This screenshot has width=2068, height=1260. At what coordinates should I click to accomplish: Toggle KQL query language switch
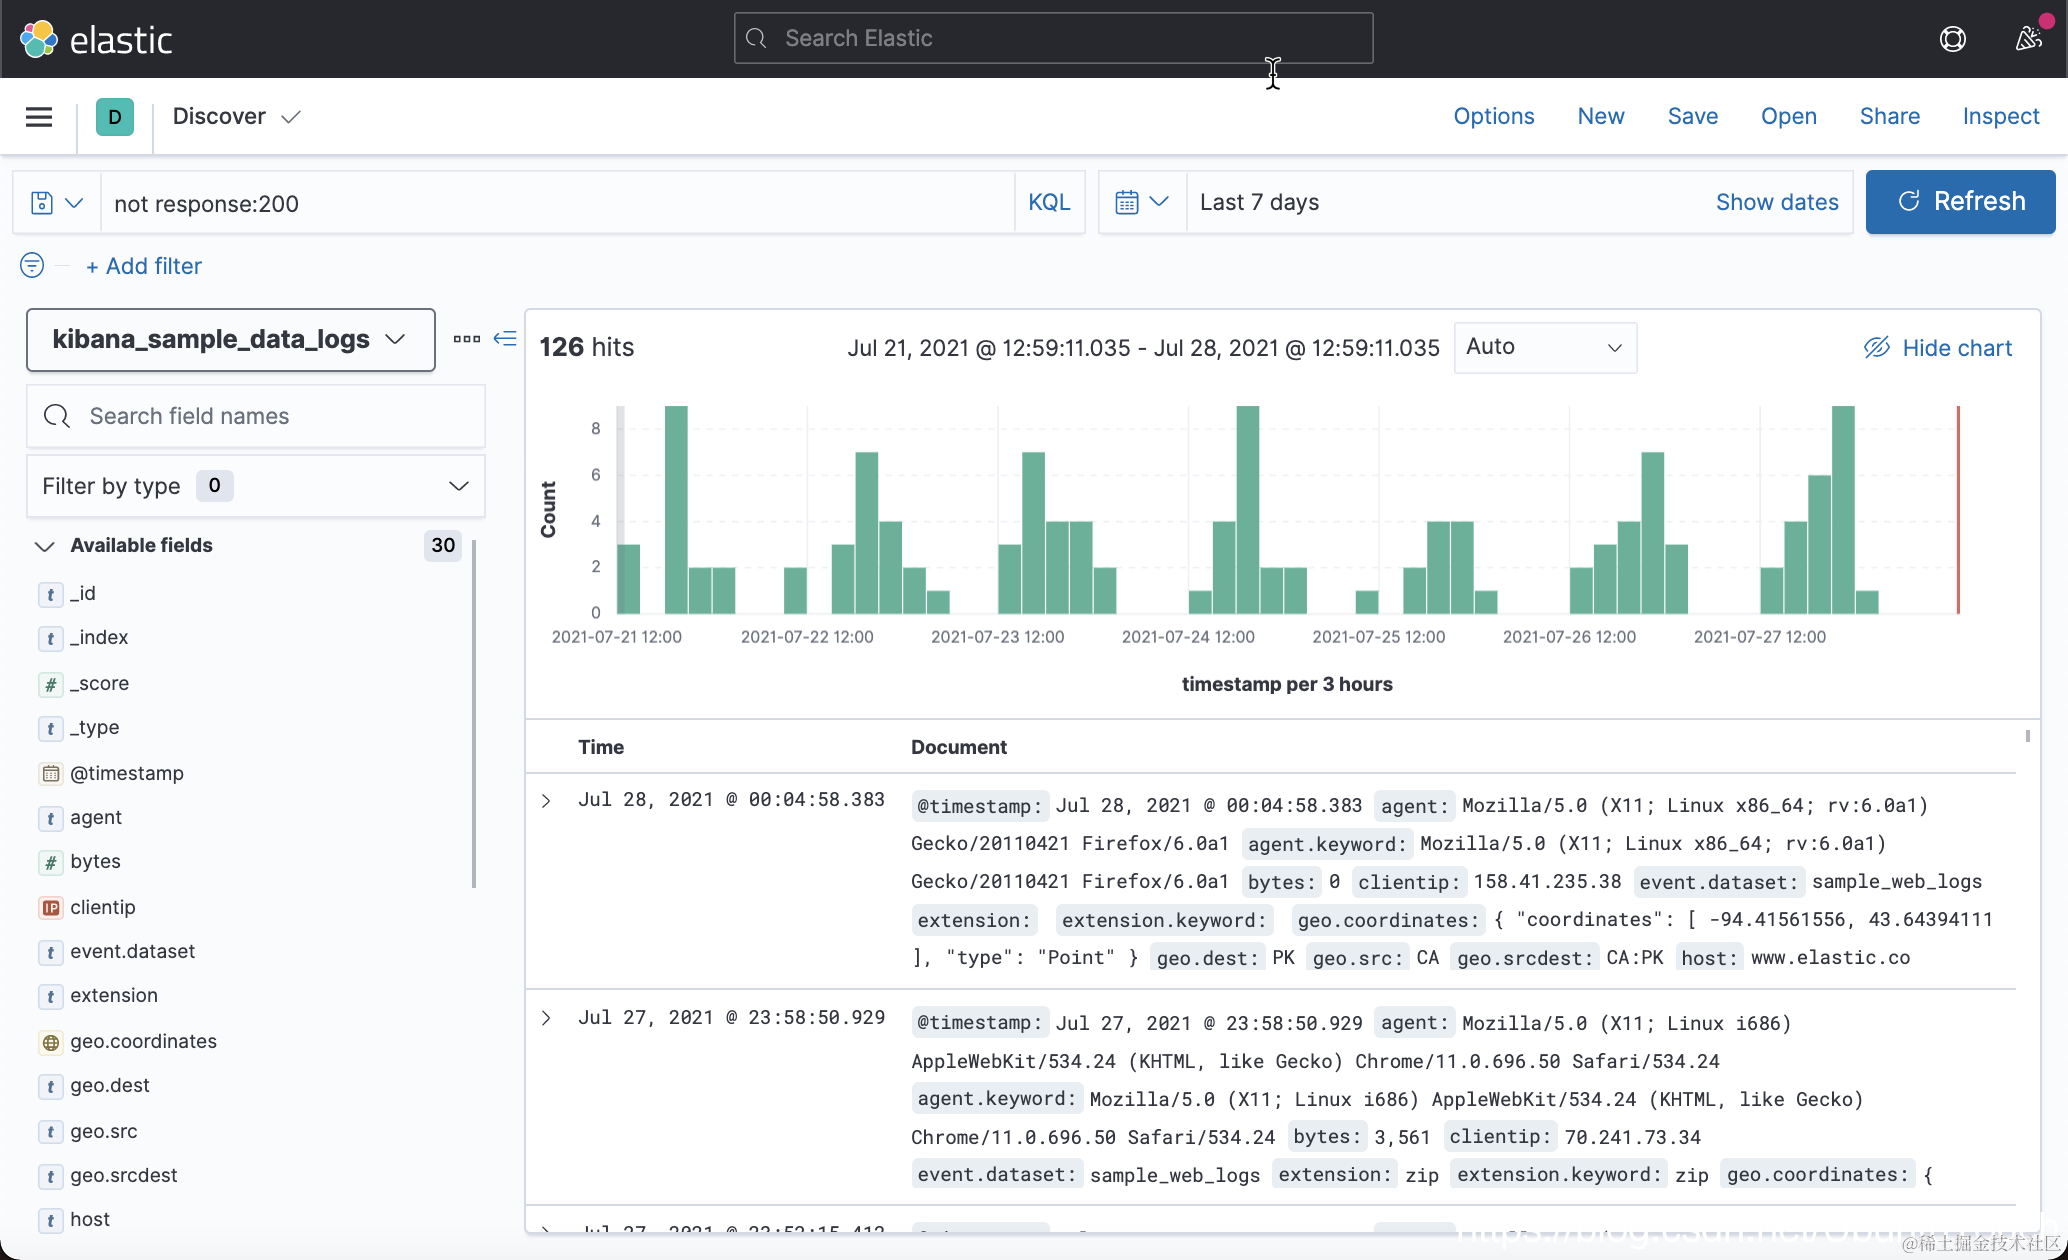(1049, 202)
